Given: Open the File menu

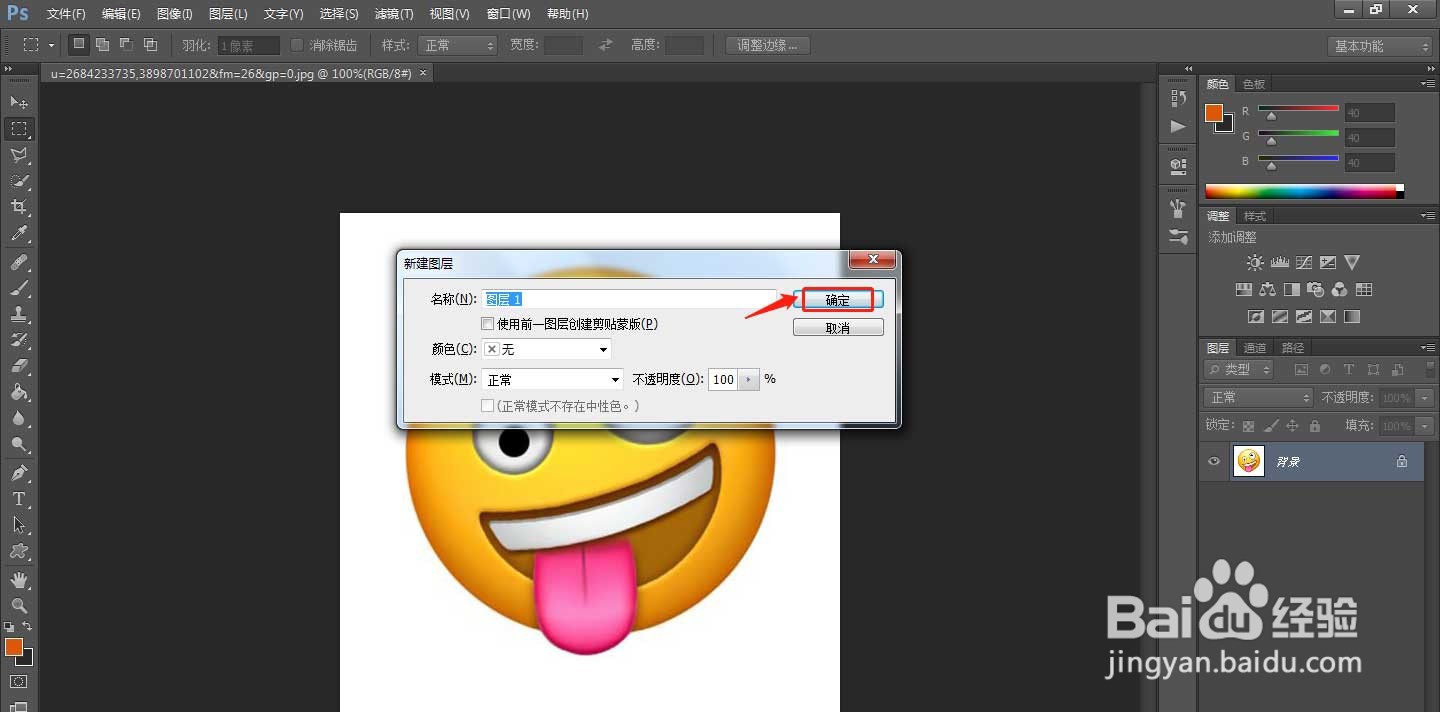Looking at the screenshot, I should point(66,14).
